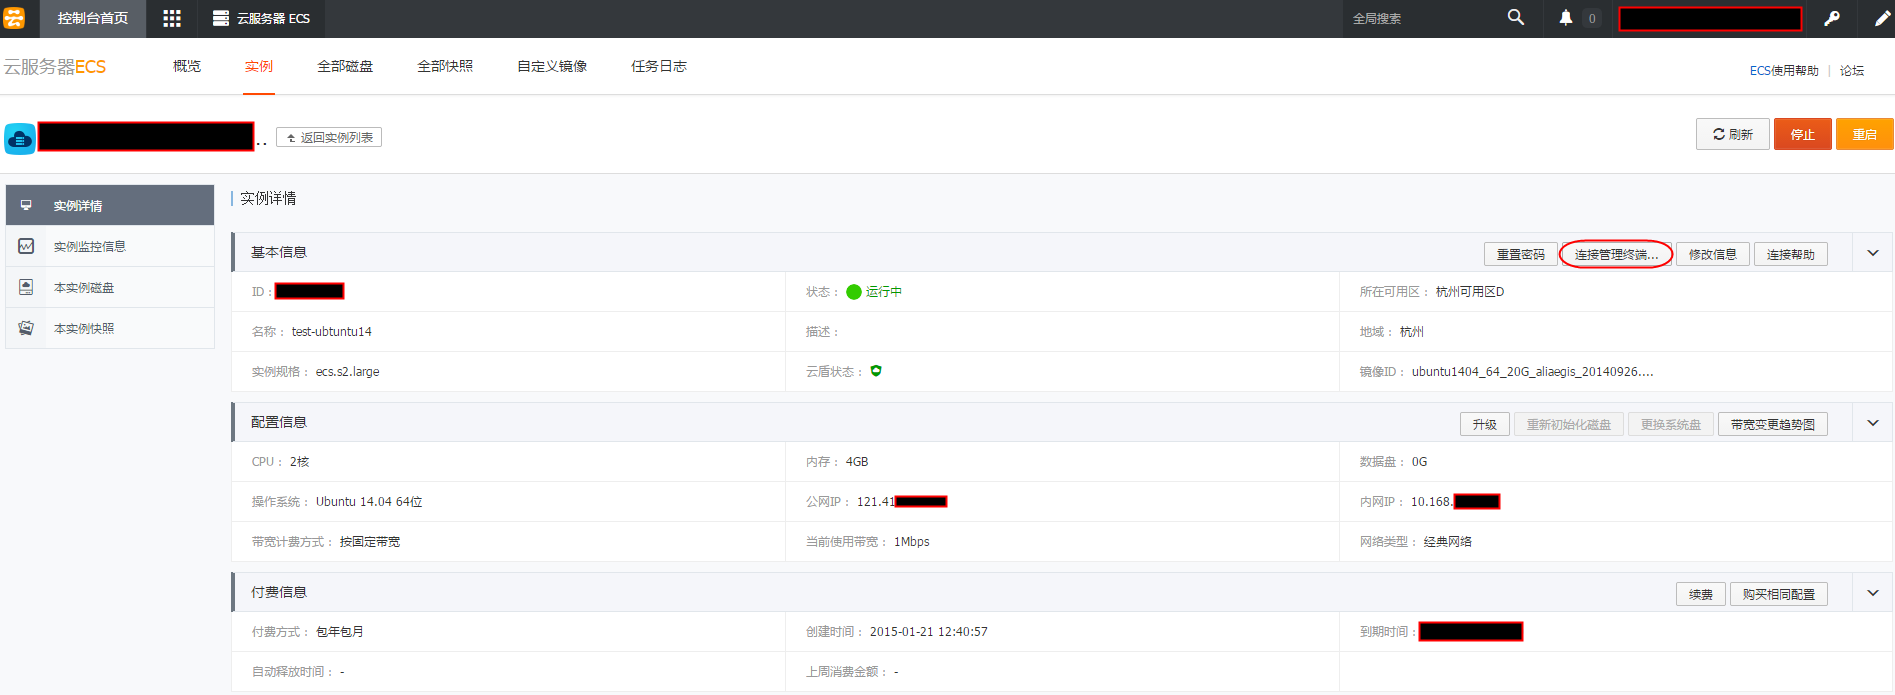Screen dimensions: 1895x695
Task: Open the notifications bell icon
Action: 1566,18
